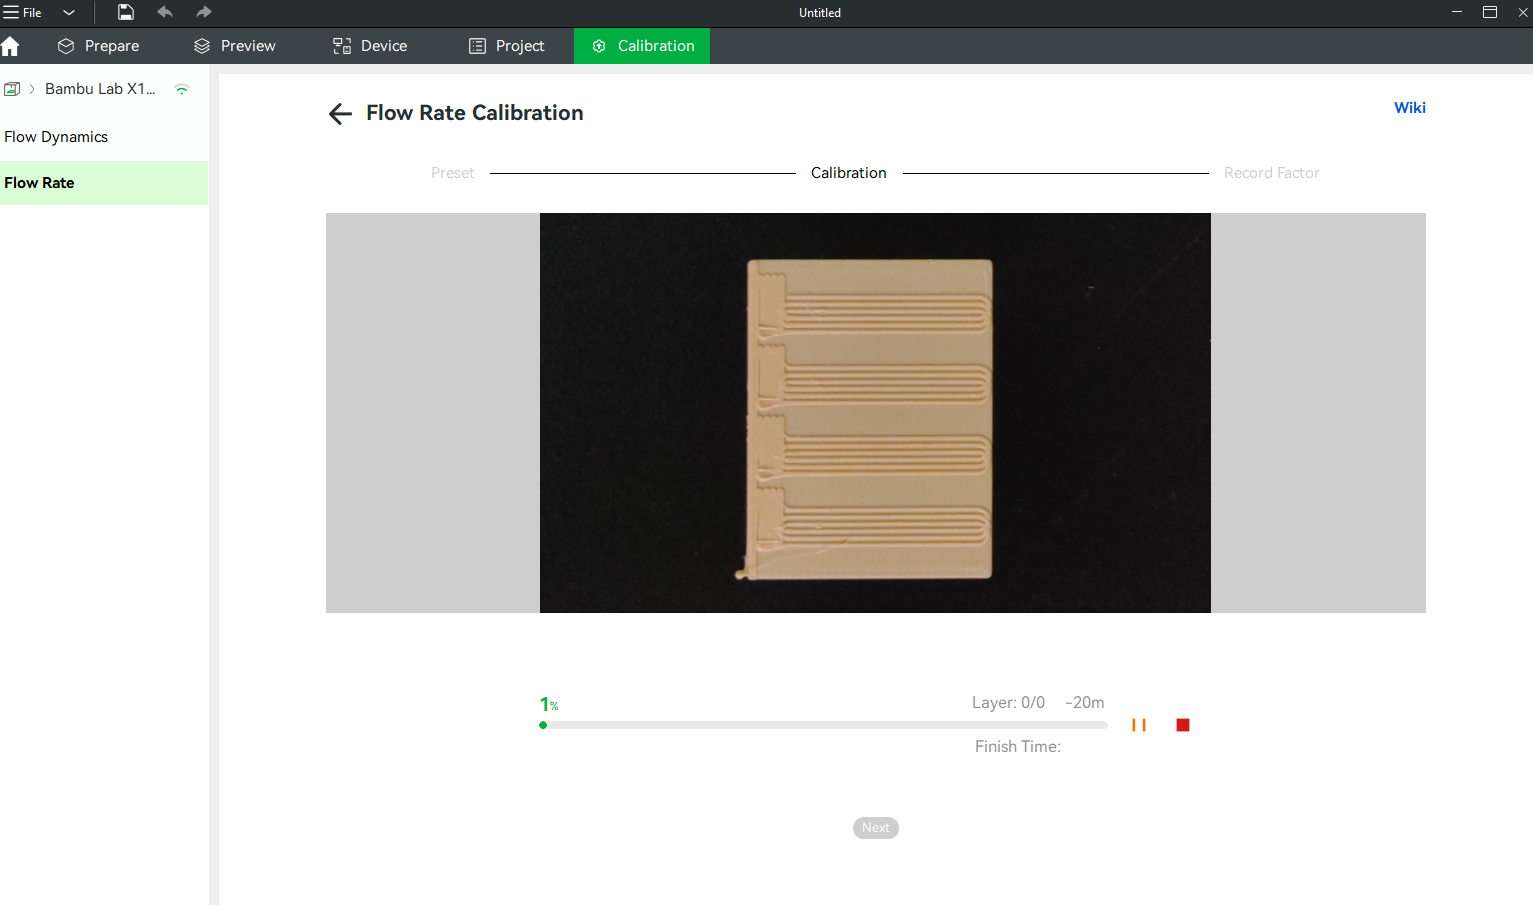The image size is (1533, 905).
Task: Switch to the Prepare tab
Action: coord(98,46)
